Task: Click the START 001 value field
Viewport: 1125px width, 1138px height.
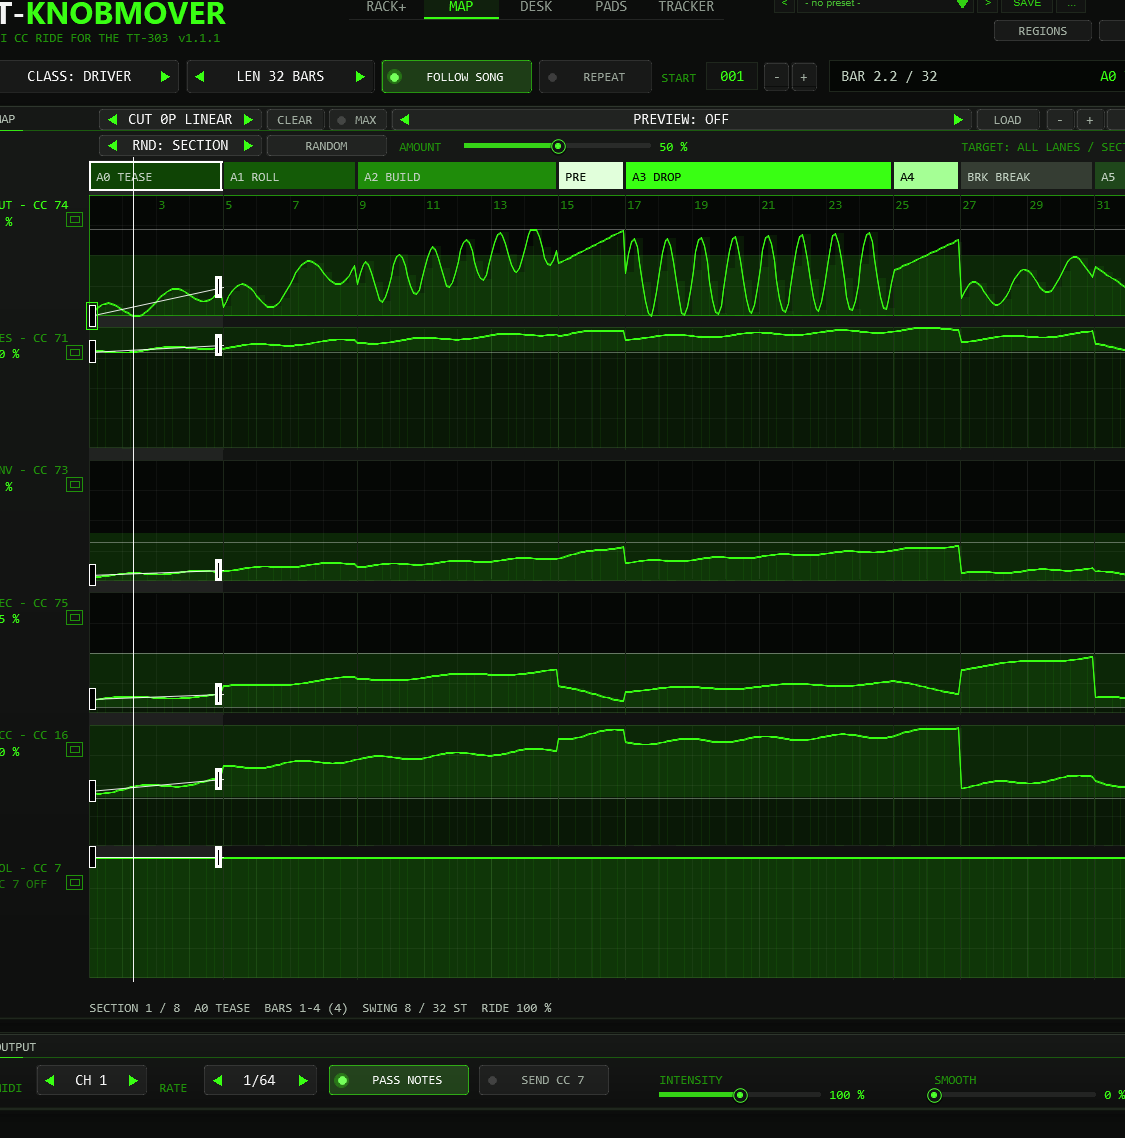Action: (x=732, y=76)
